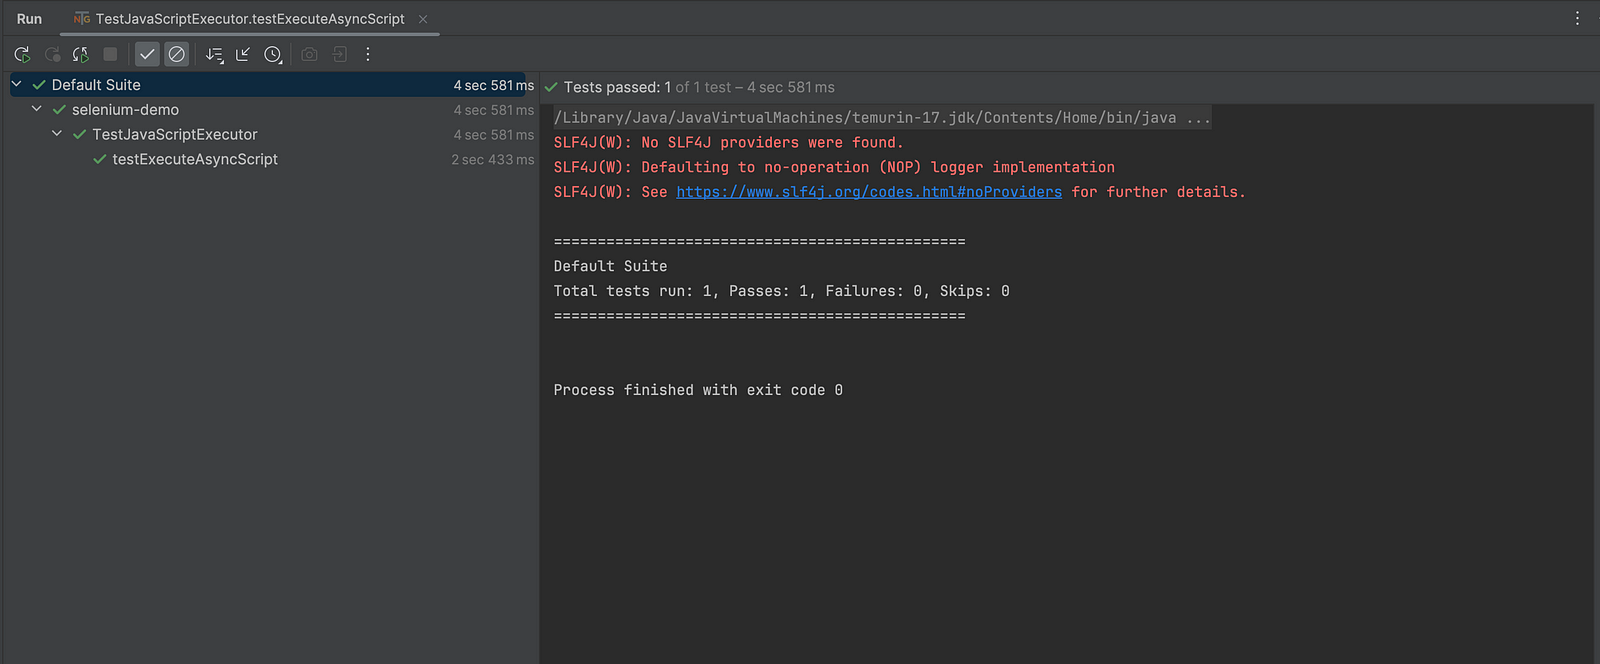Click the Rerun Failed Tests icon
Image resolution: width=1600 pixels, height=664 pixels.
pos(52,54)
